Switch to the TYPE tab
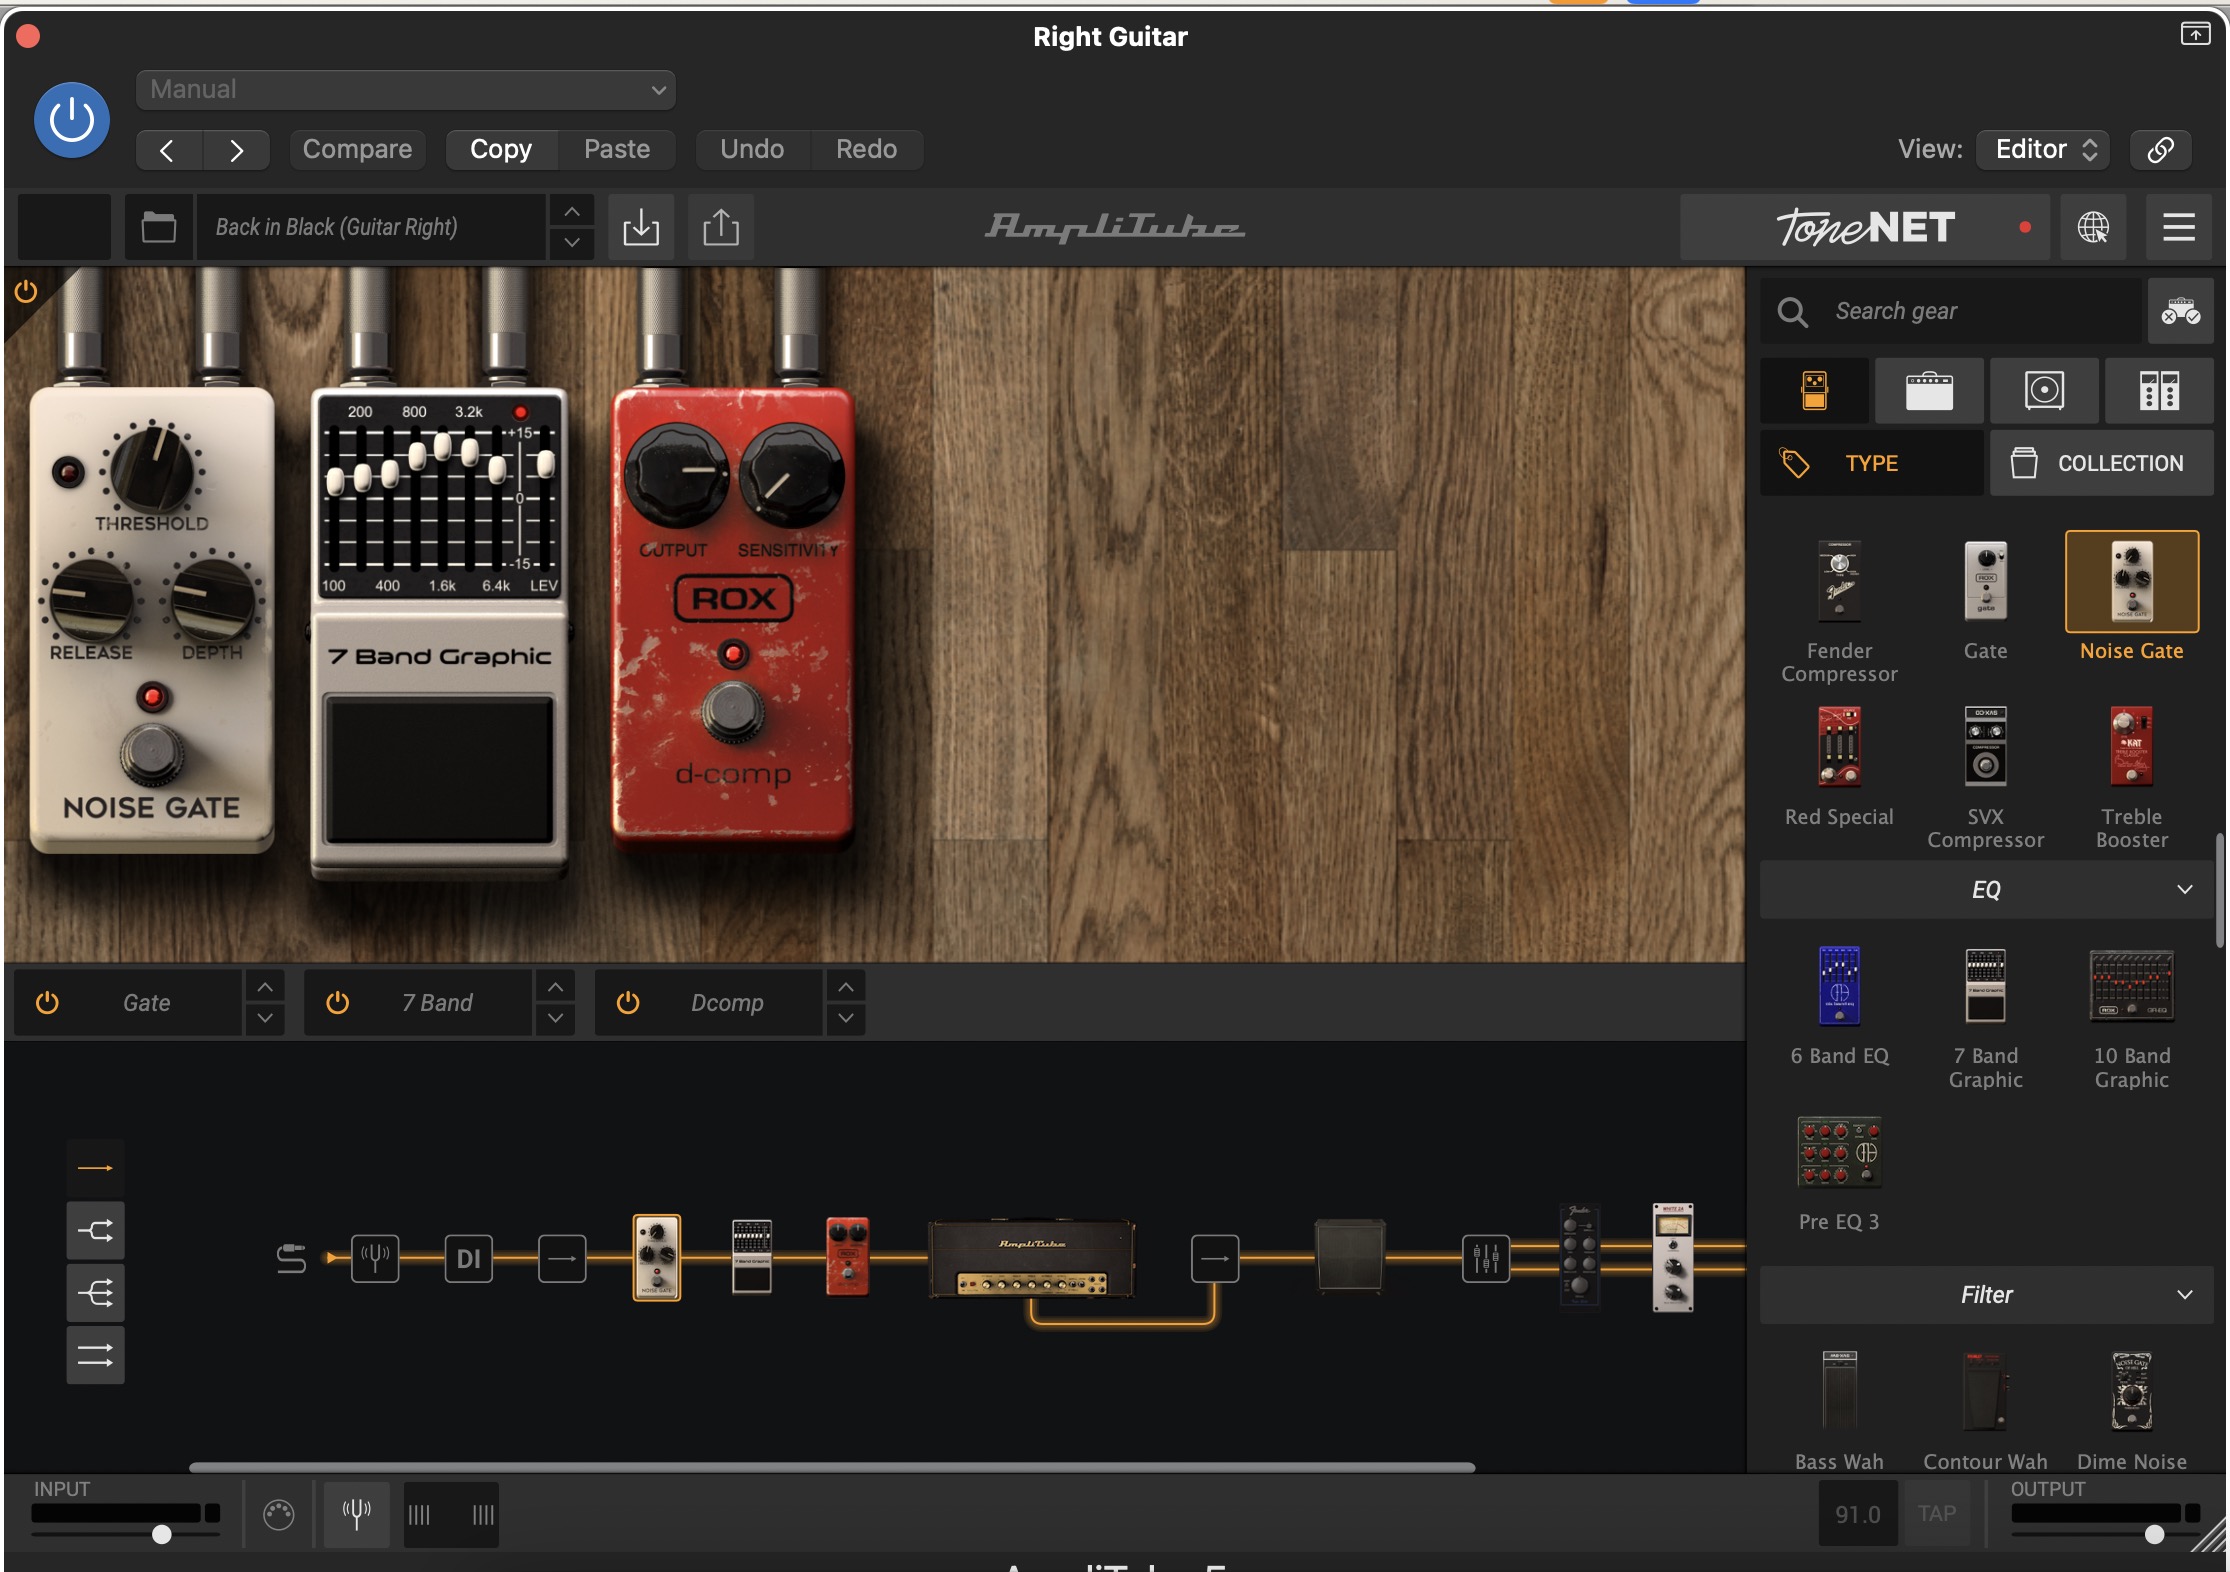Viewport: 2230px width, 1572px height. click(x=1871, y=463)
